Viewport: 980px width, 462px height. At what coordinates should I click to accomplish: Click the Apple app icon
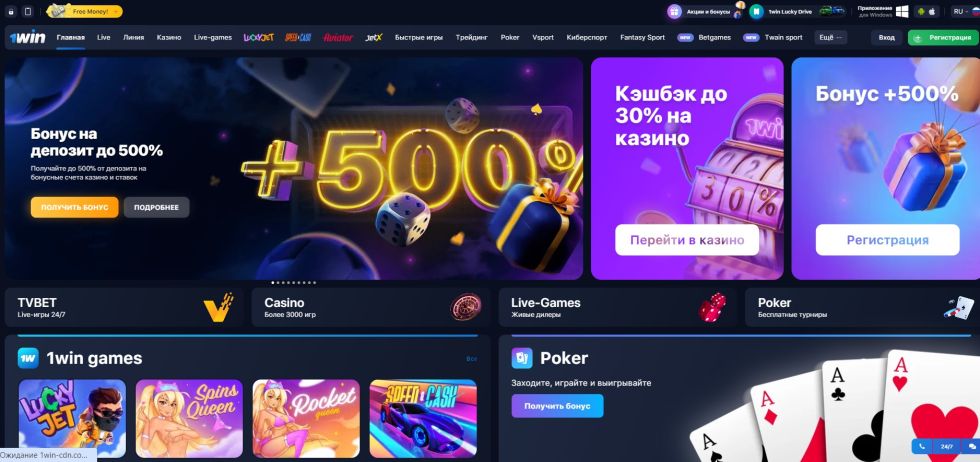pos(932,11)
